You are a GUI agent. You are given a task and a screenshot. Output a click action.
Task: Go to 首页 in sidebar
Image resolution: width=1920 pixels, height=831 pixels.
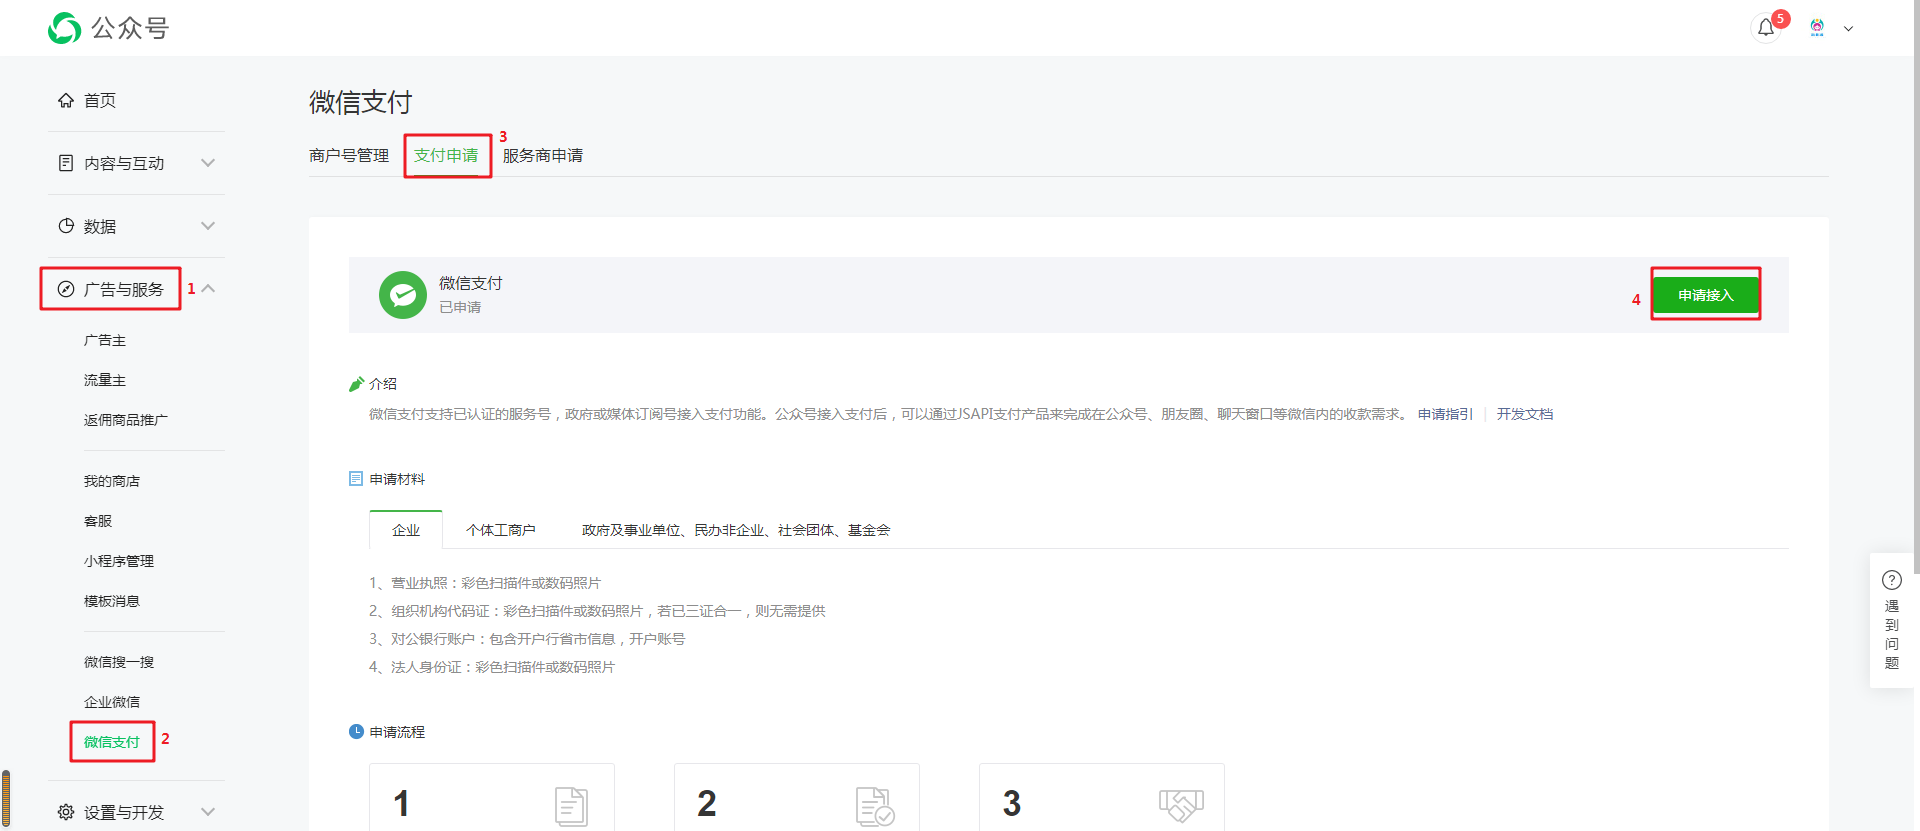100,100
